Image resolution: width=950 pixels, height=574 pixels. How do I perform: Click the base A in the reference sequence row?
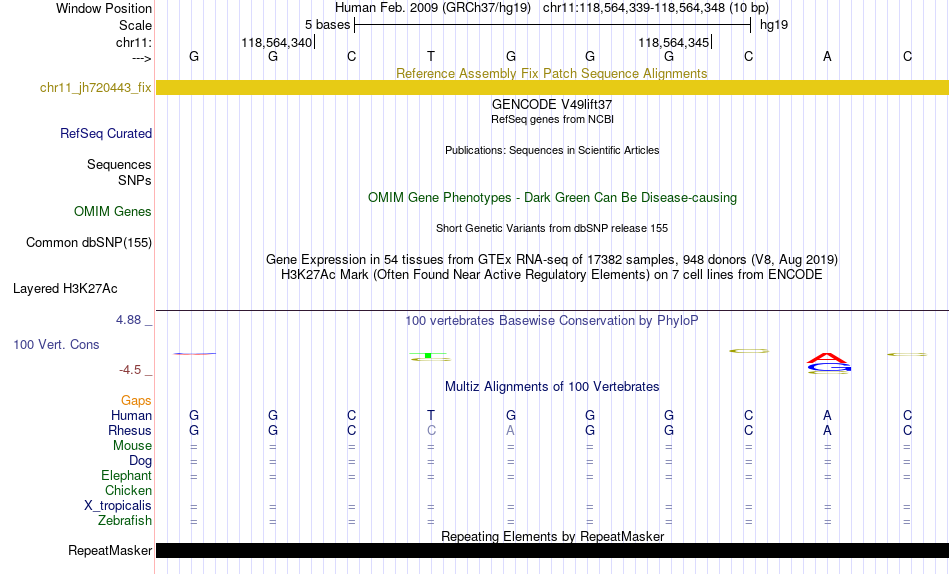point(827,56)
